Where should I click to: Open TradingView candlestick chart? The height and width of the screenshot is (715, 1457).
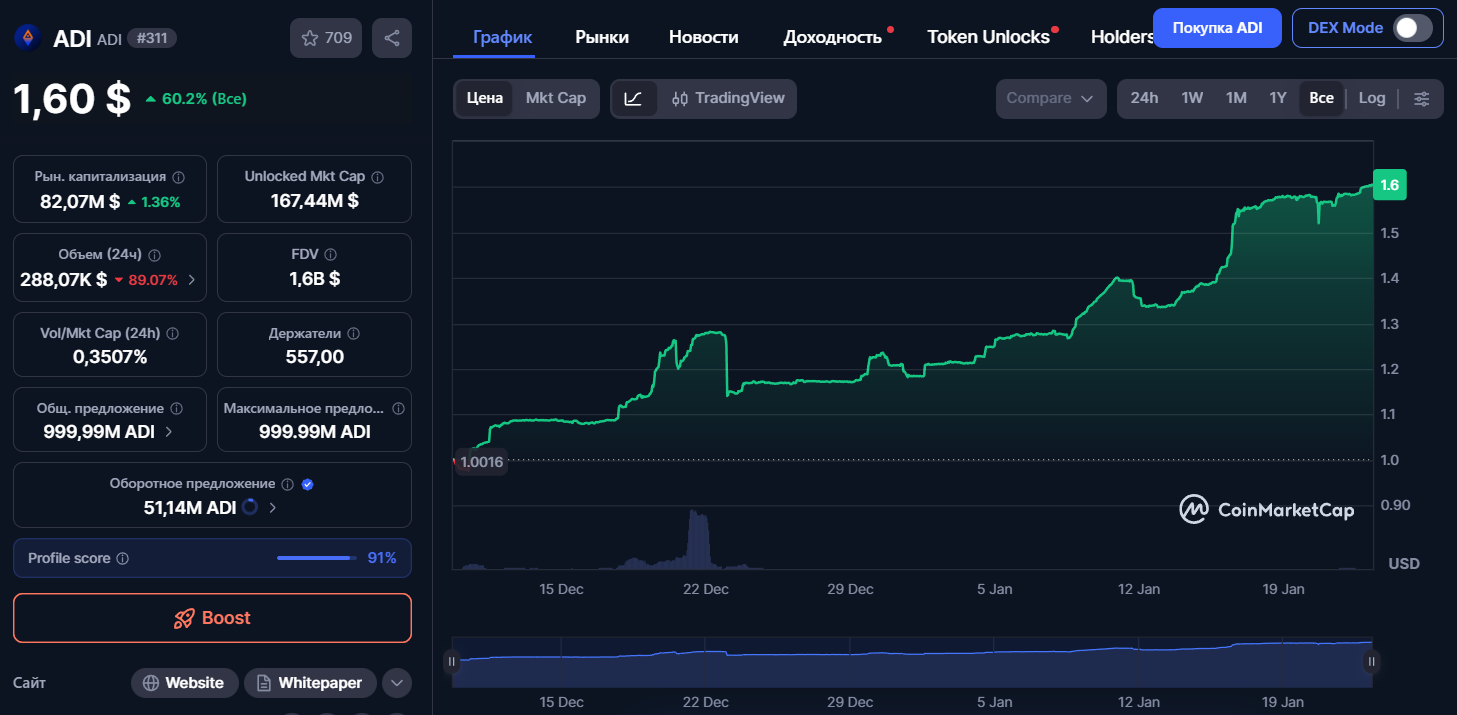[x=728, y=99]
